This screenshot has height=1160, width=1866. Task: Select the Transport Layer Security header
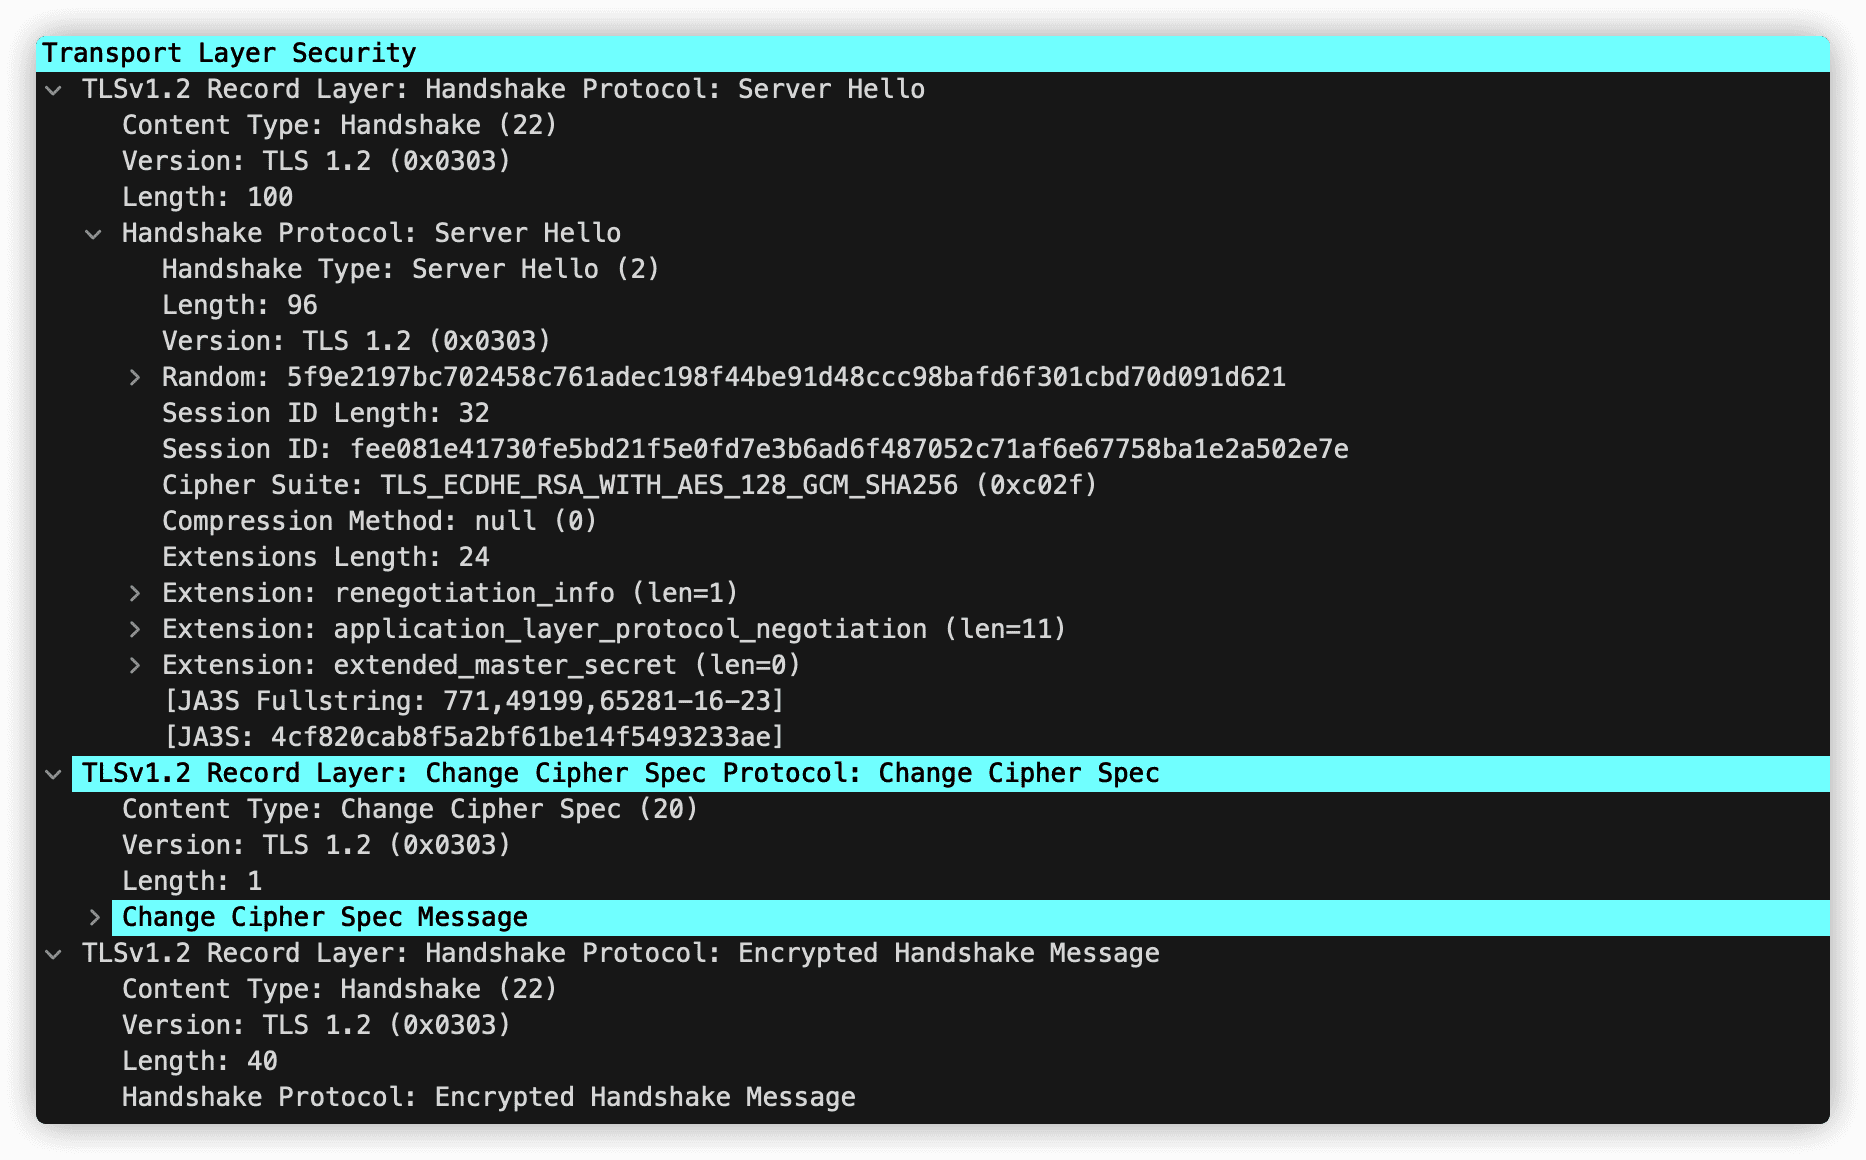pyautogui.click(x=933, y=54)
